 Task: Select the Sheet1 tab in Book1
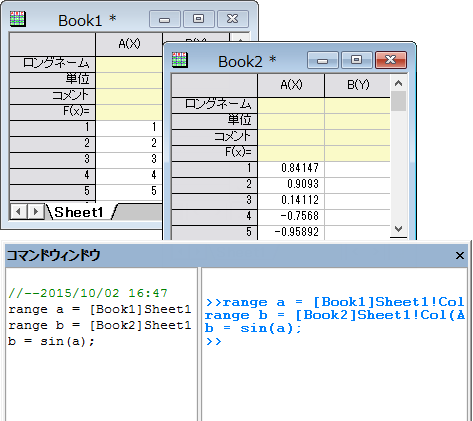pyautogui.click(x=79, y=212)
